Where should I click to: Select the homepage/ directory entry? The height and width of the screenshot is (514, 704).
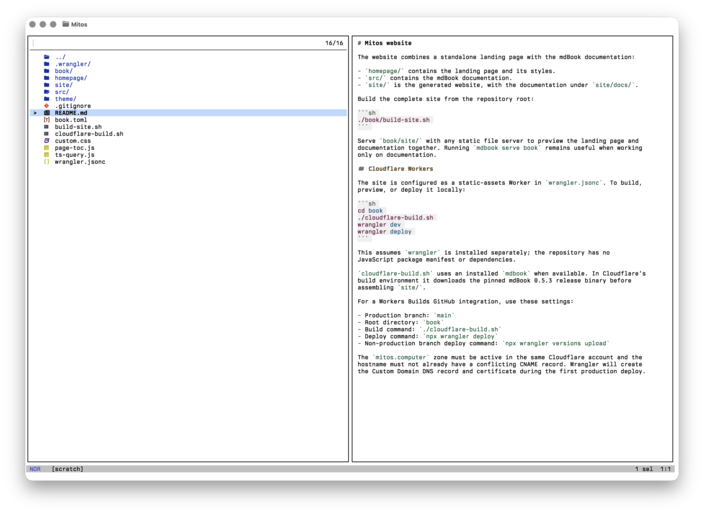tap(71, 78)
